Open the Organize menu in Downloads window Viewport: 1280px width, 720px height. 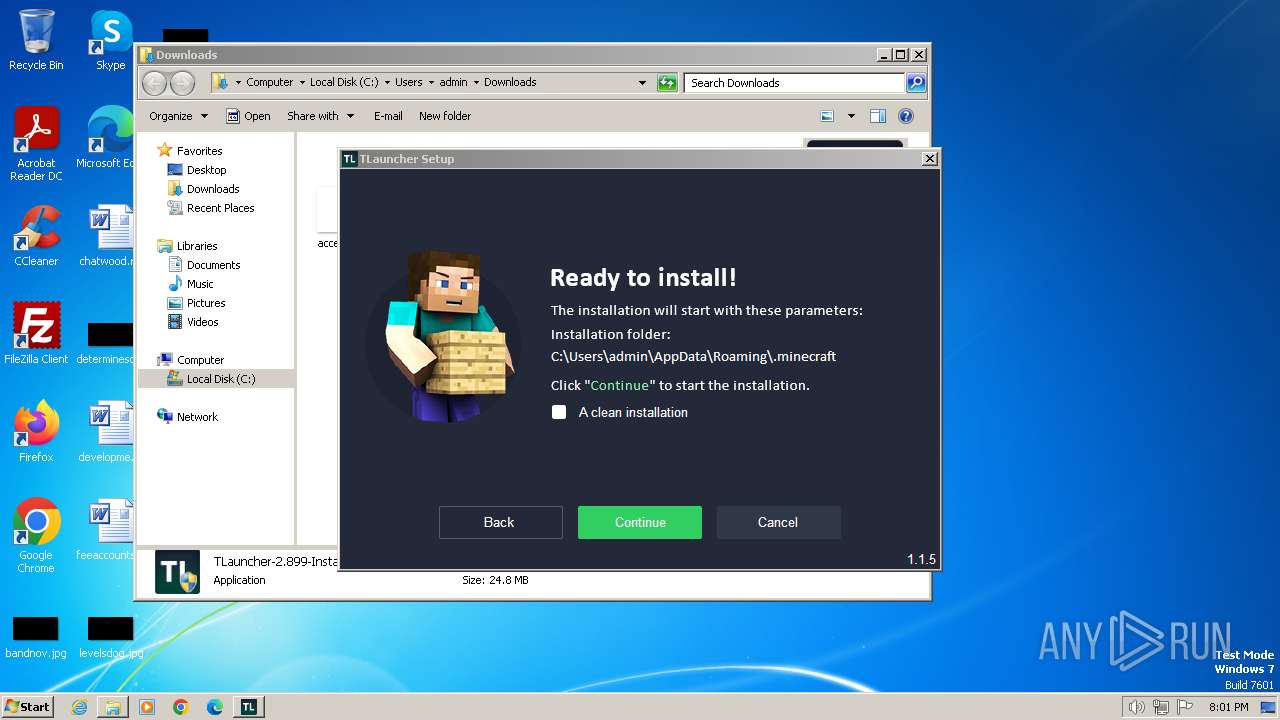(x=178, y=116)
